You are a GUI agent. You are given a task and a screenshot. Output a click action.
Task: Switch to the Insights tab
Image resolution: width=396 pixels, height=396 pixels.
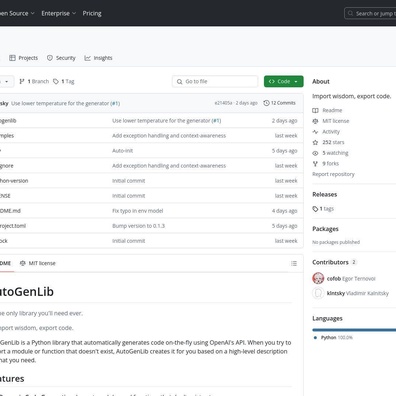[x=98, y=58]
